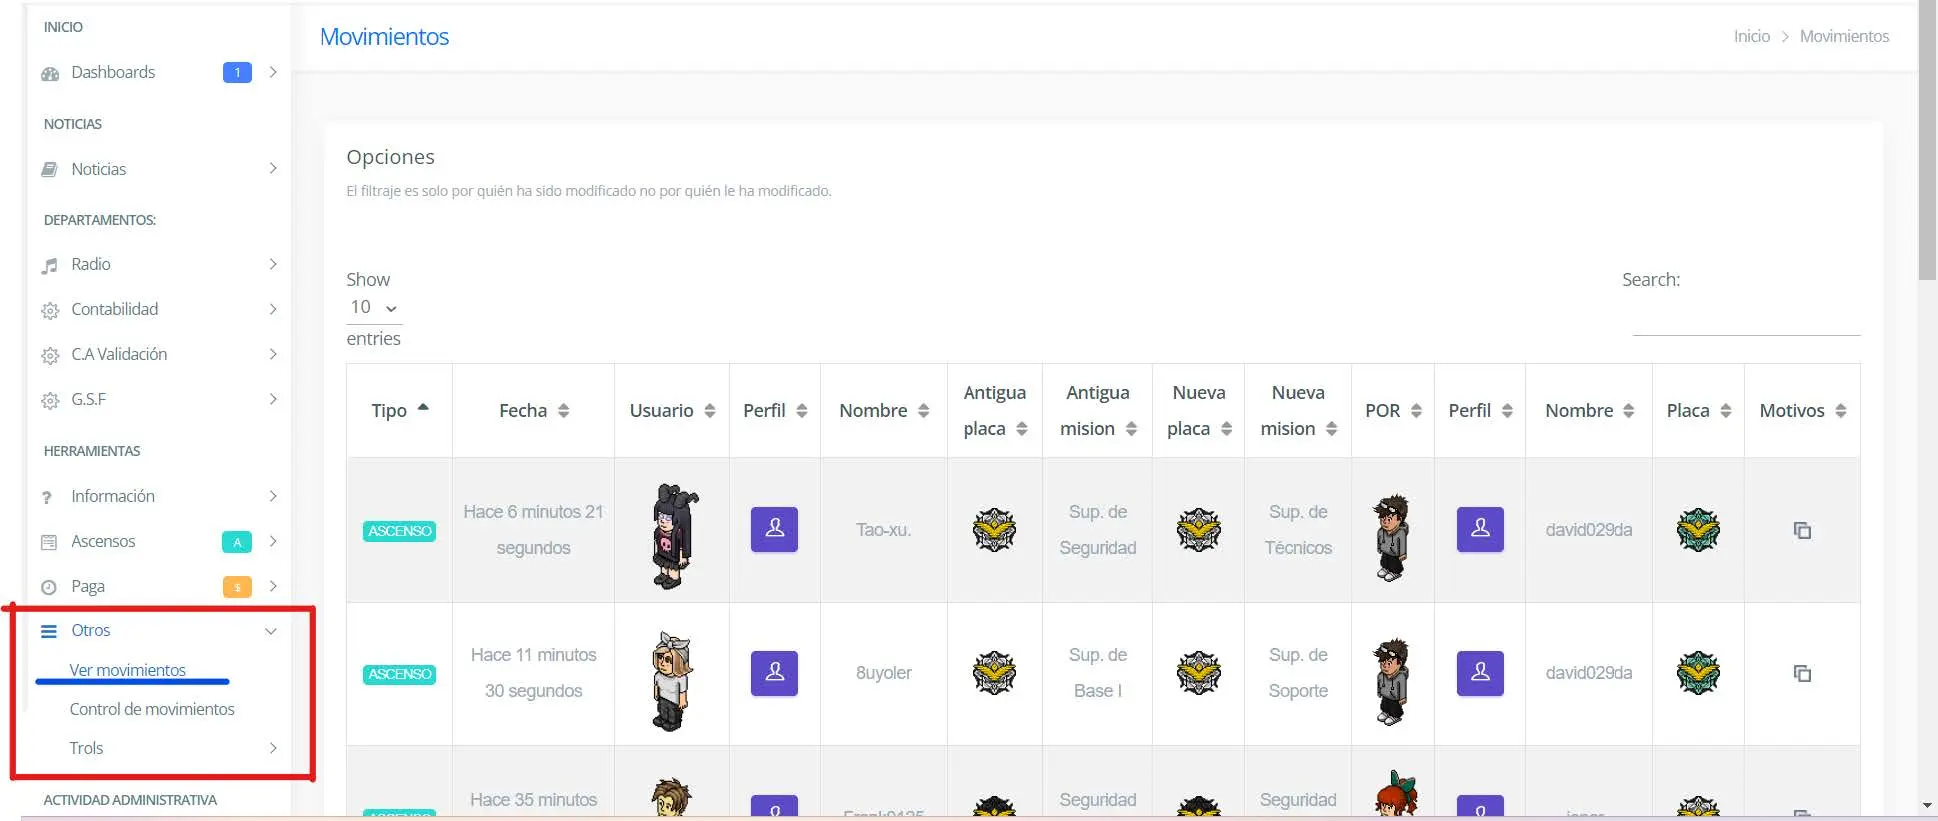Click copy motivos icon in 8uyoler row

(1801, 673)
